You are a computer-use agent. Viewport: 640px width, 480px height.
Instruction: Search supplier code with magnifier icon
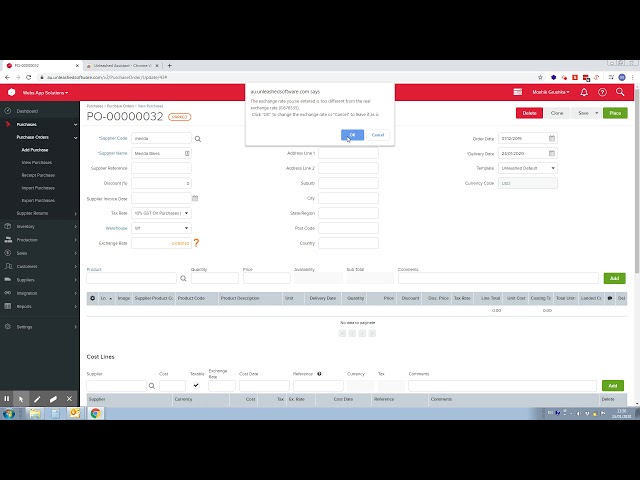point(198,139)
